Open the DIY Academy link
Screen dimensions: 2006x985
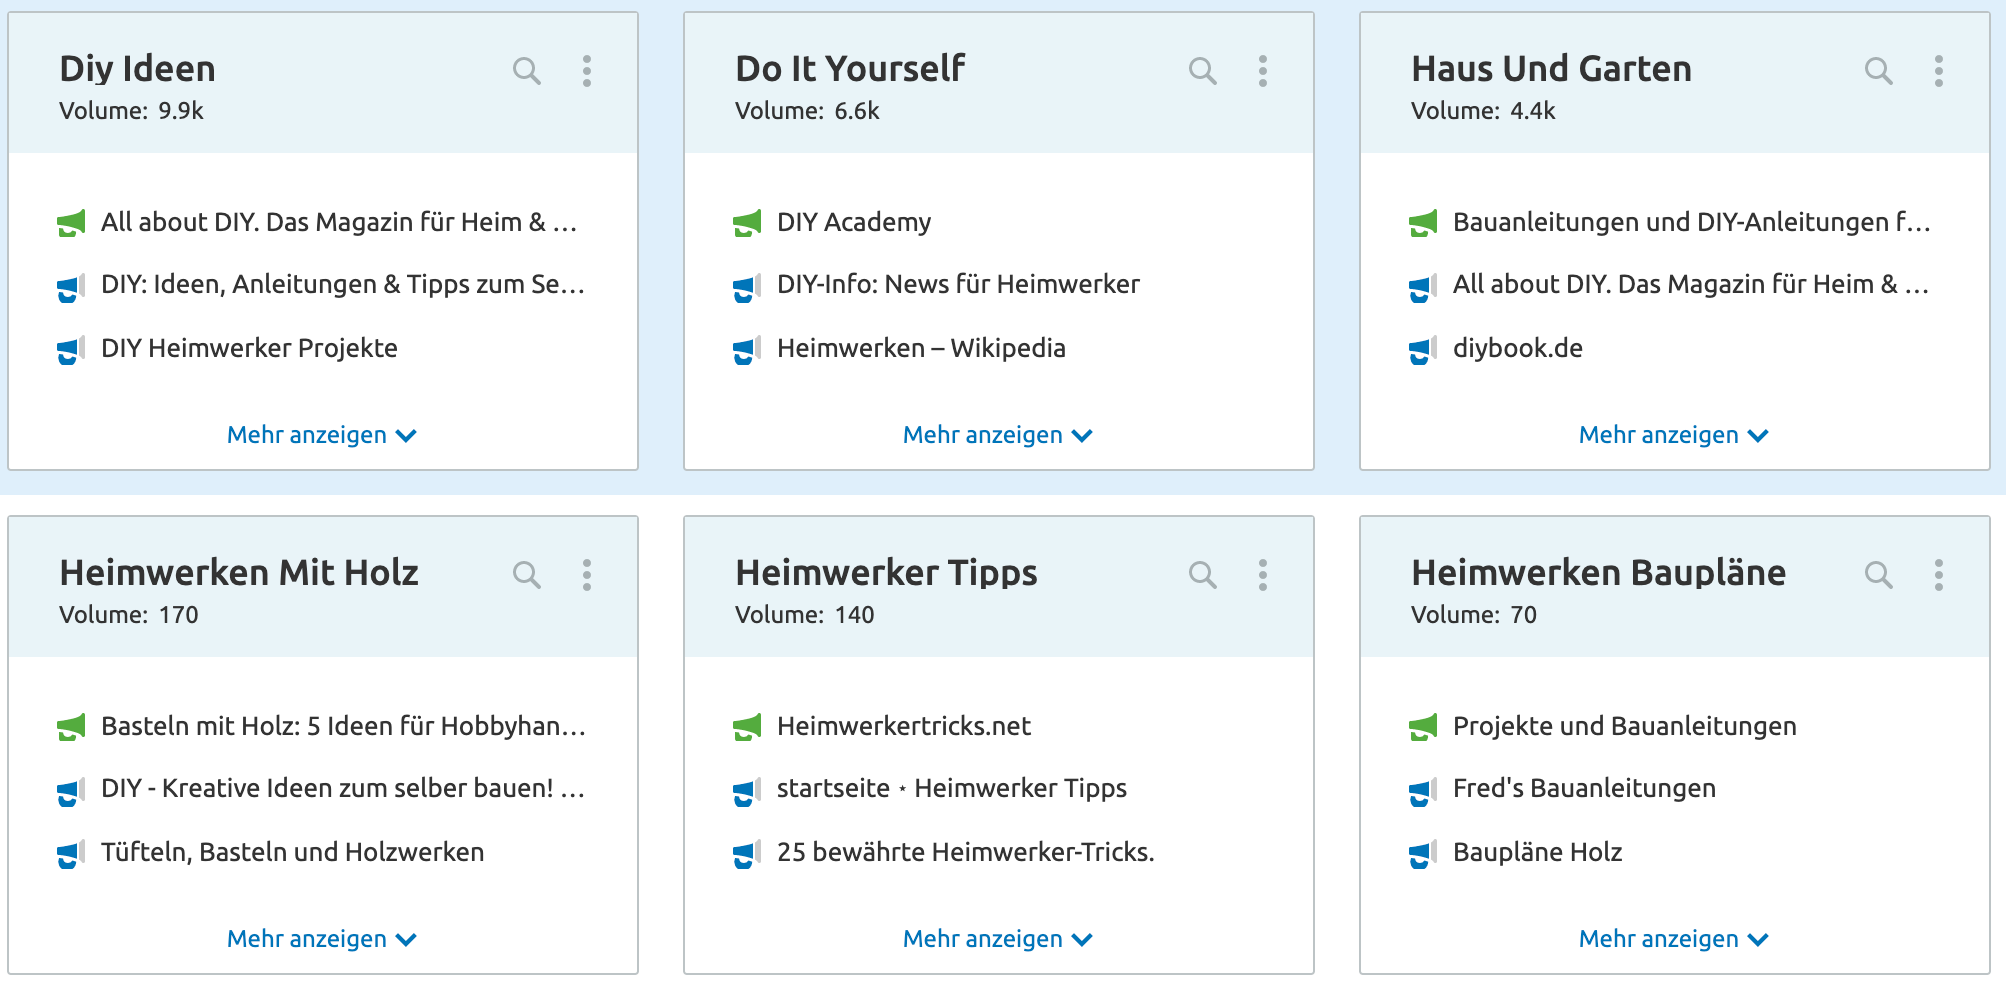(853, 222)
